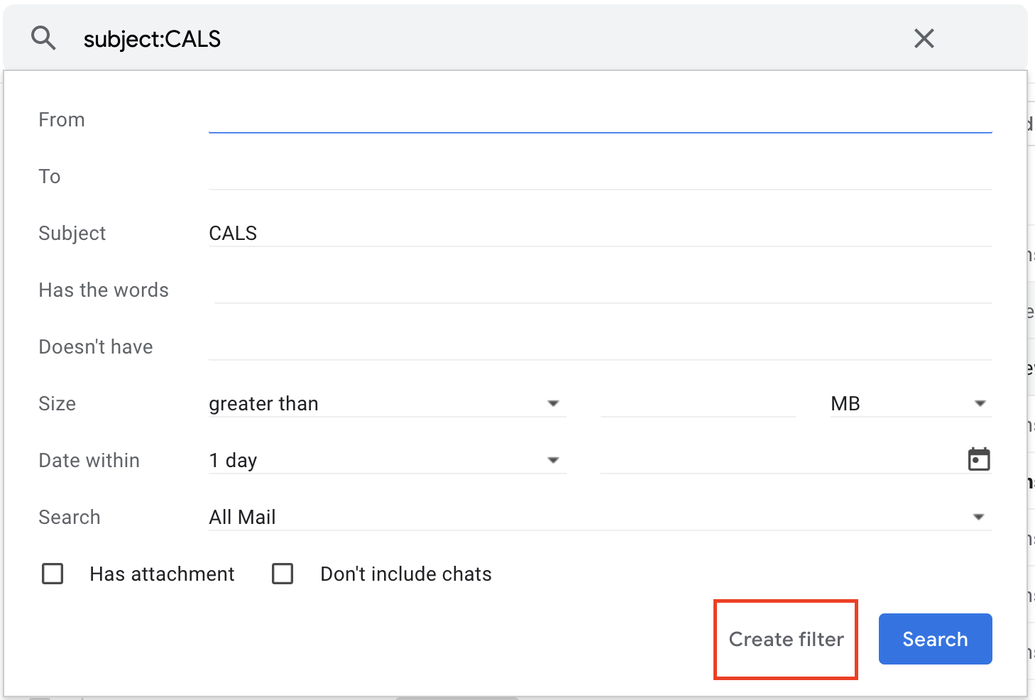The image size is (1035, 700).
Task: Check Don't include chats
Action: coord(282,573)
